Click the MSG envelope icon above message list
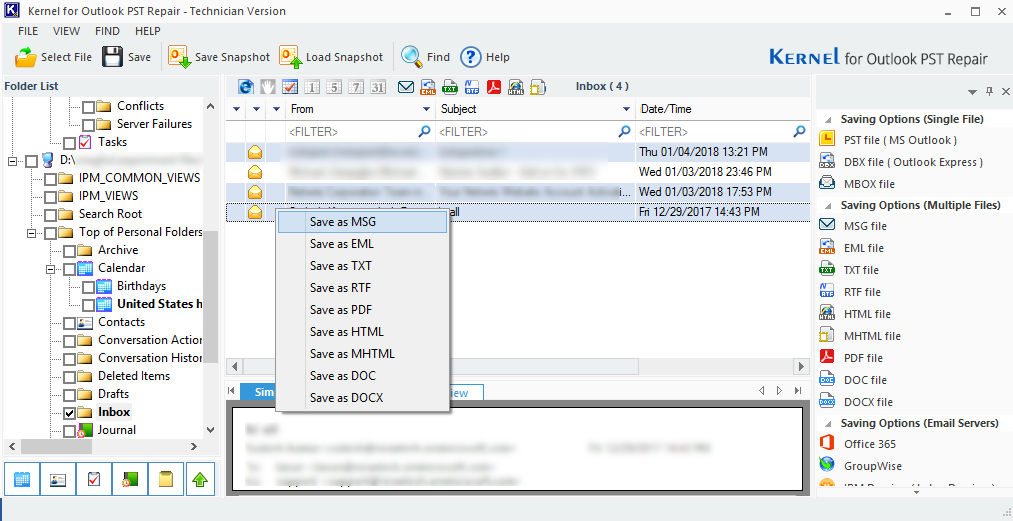Viewport: 1013px width, 521px height. [x=406, y=87]
